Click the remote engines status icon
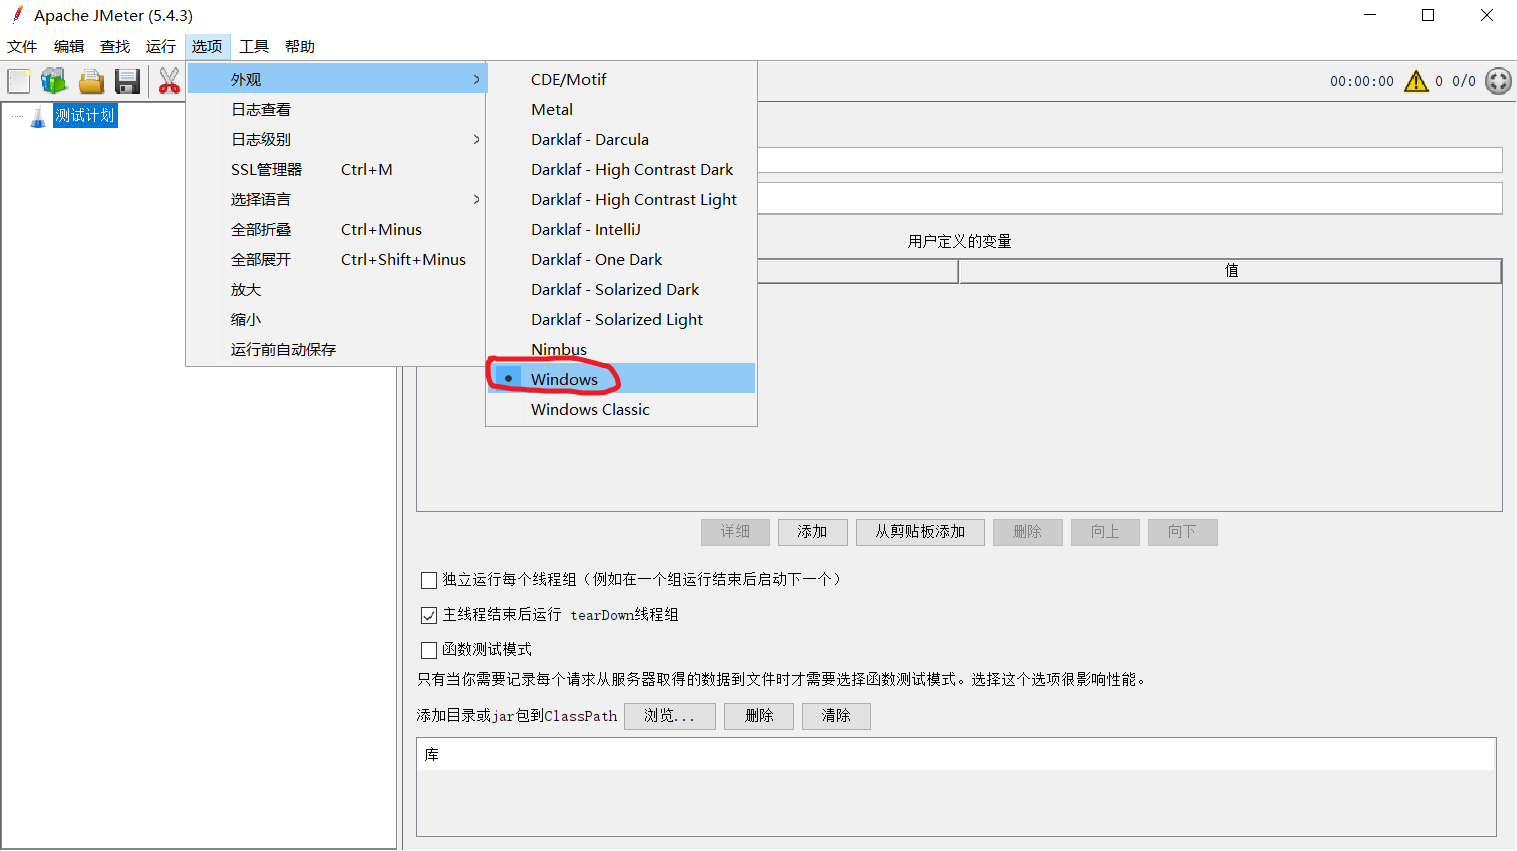Viewport: 1517px width, 851px height. coord(1498,81)
